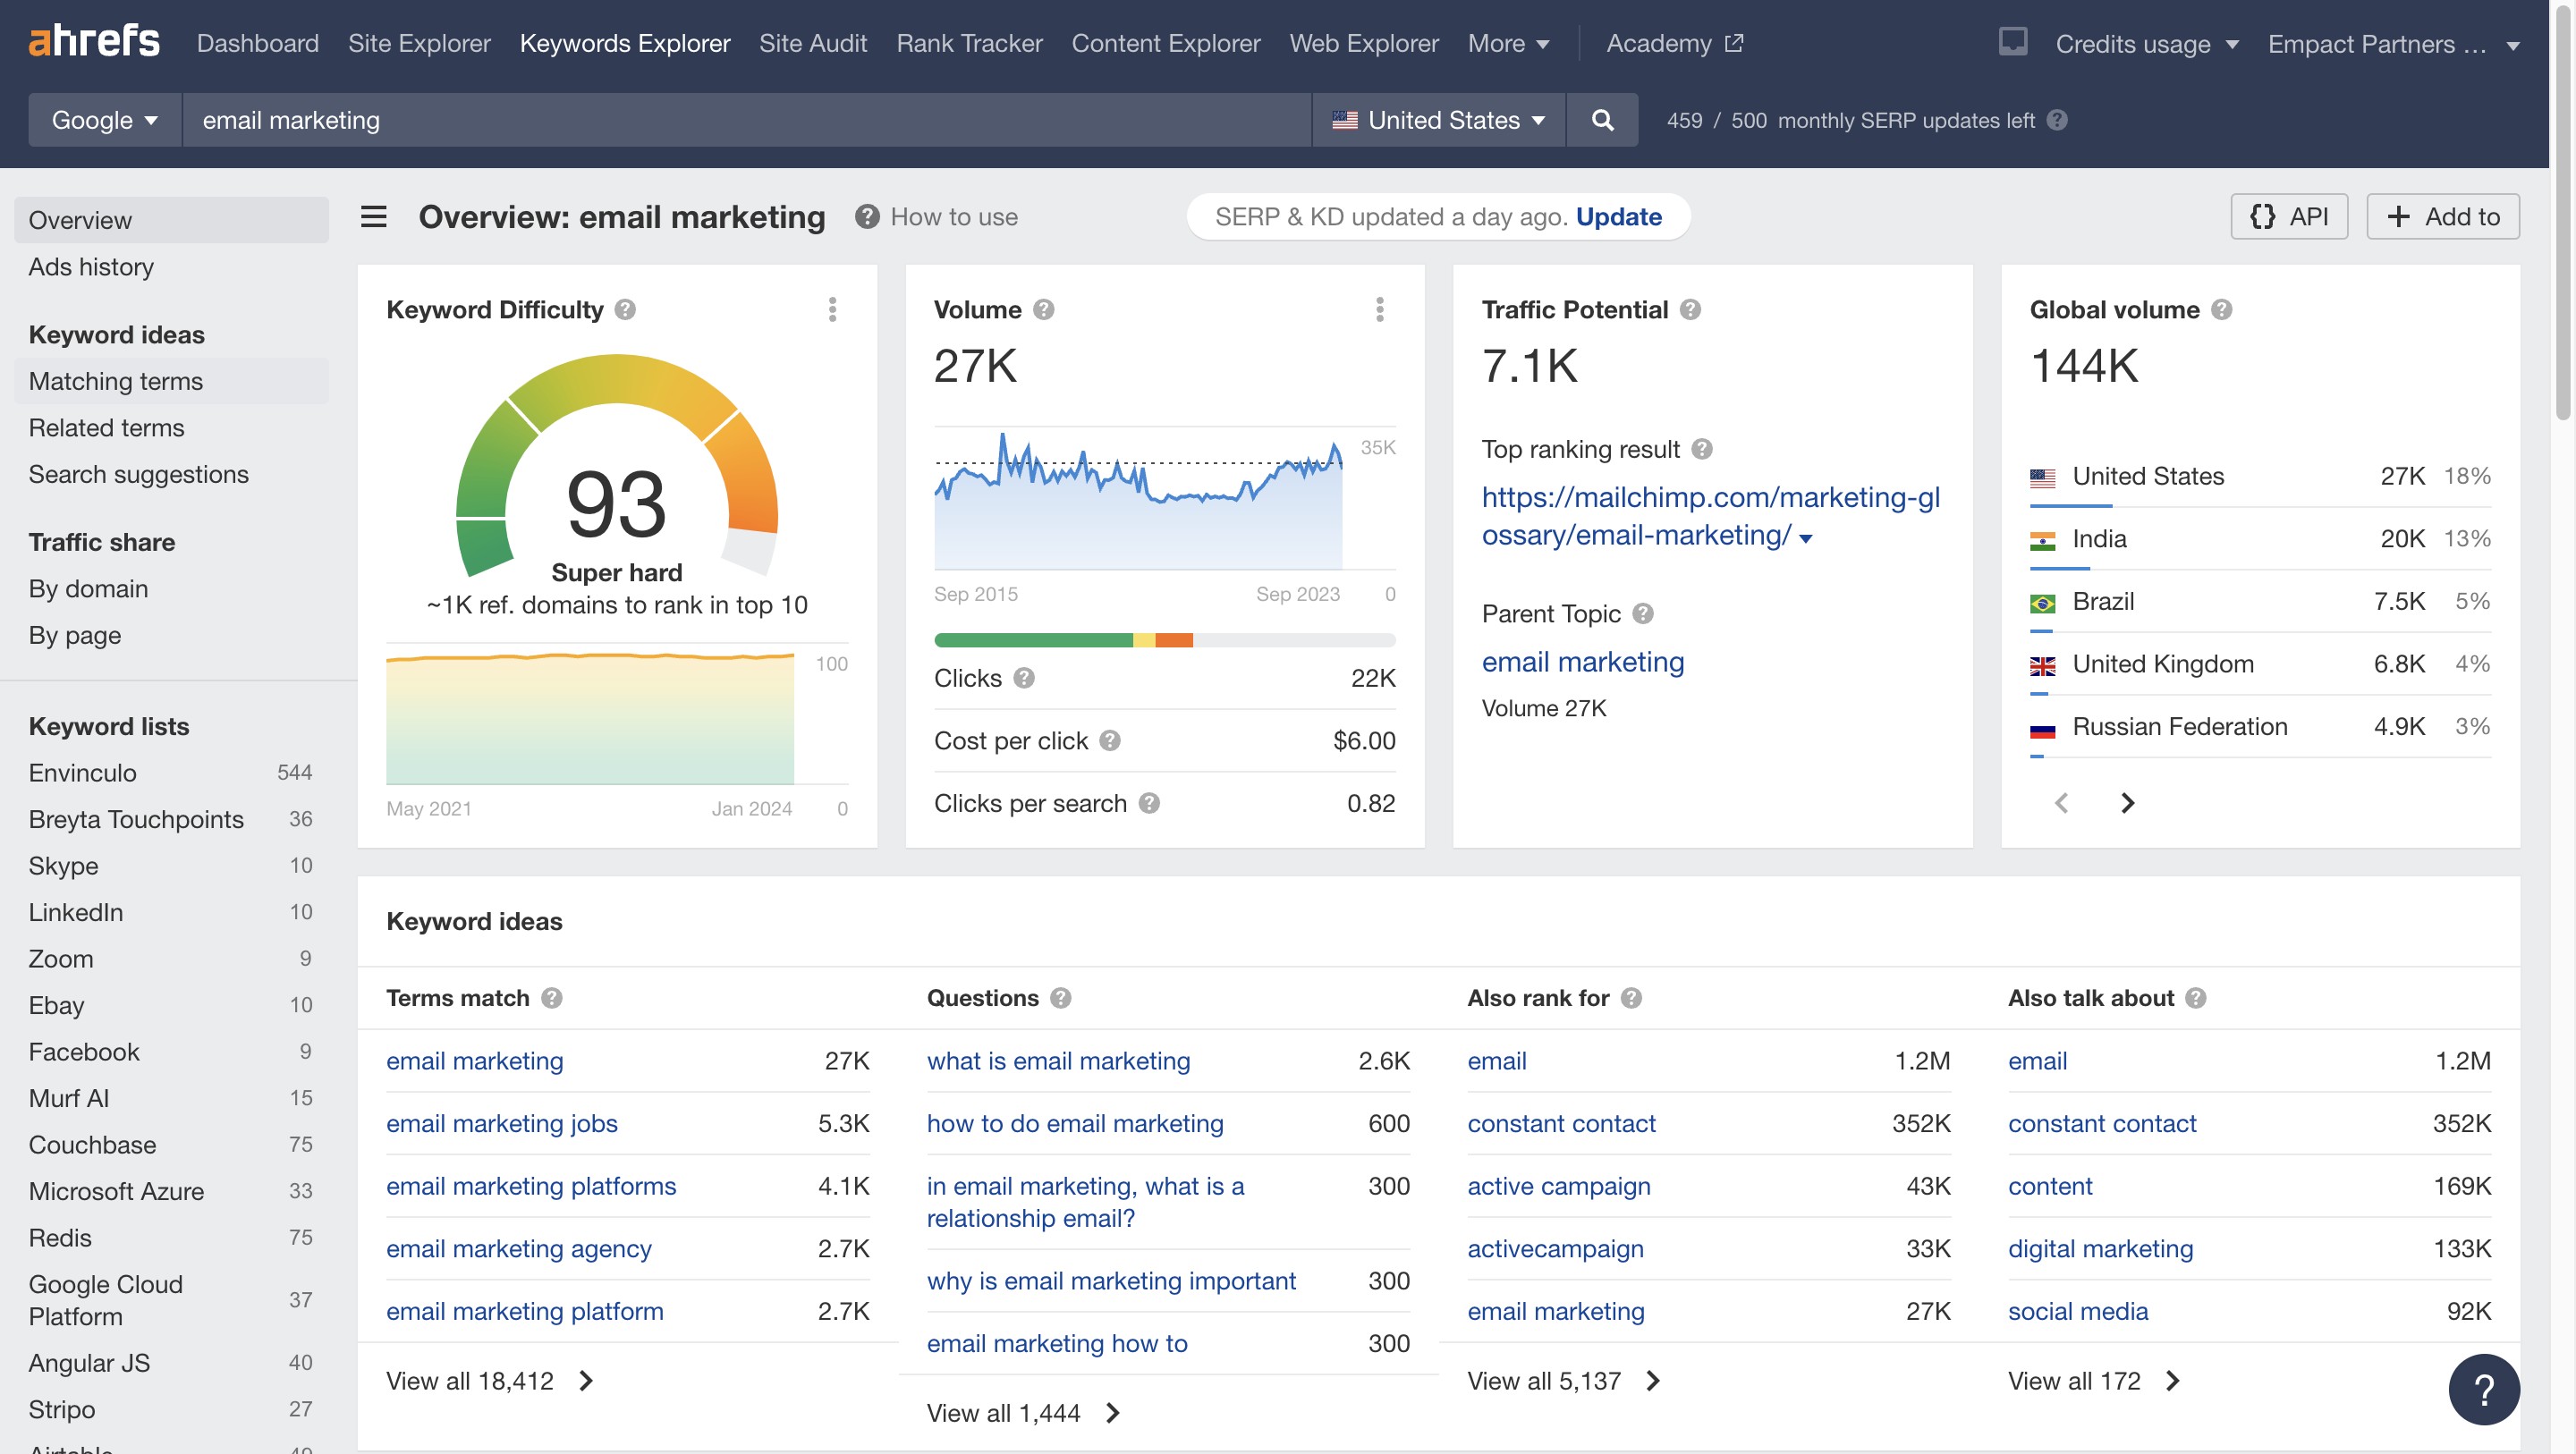Expand the top ranking result URL arrow

click(1805, 538)
